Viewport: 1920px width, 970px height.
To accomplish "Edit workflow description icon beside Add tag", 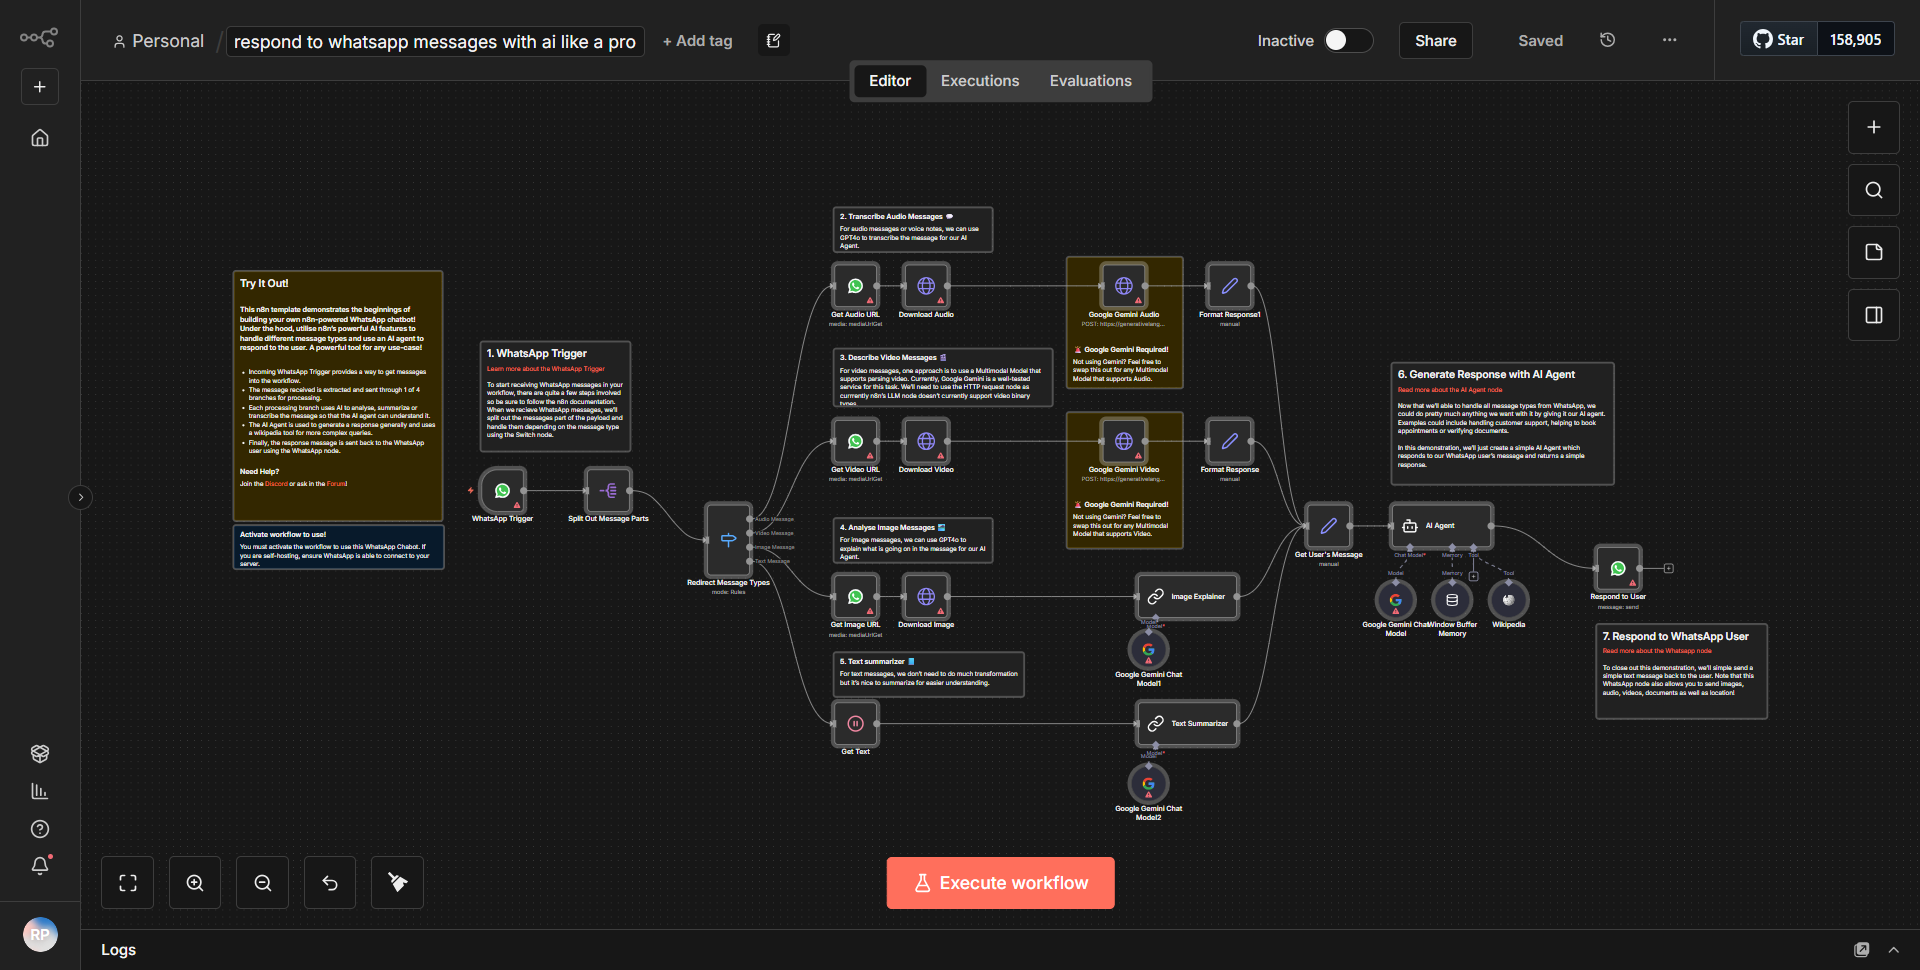I will pos(773,41).
